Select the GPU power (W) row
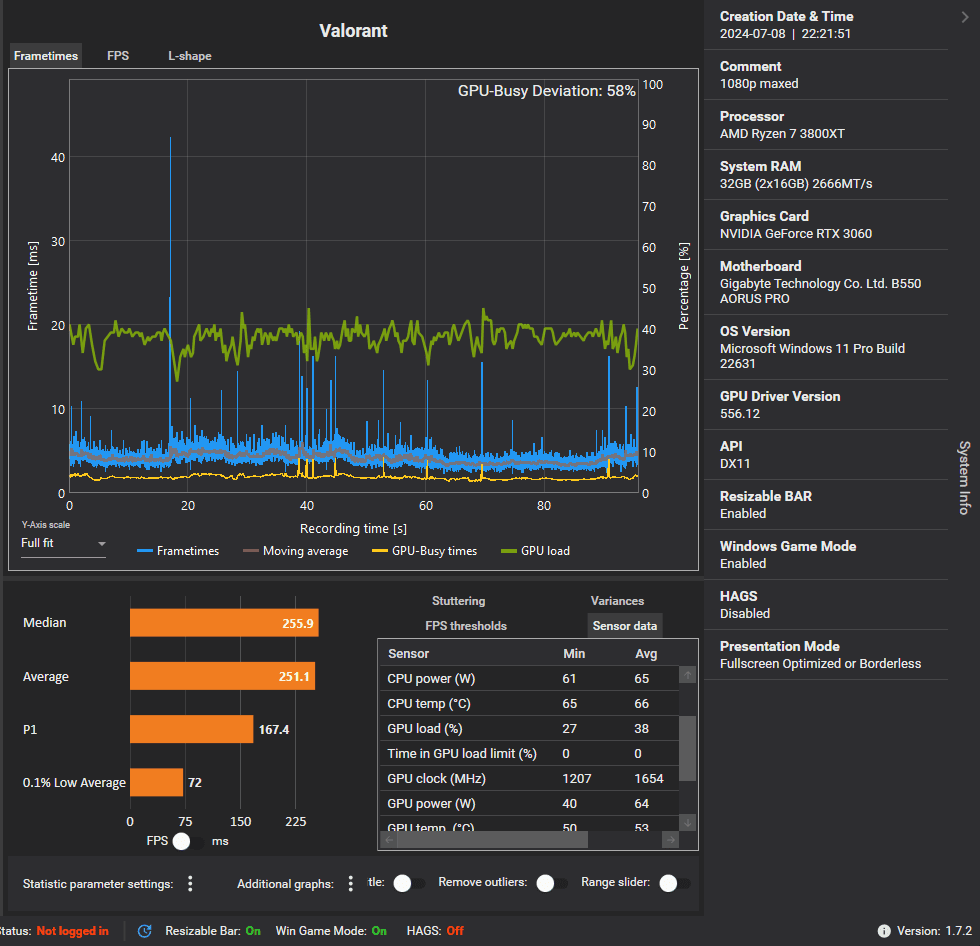980x946 pixels. click(x=529, y=804)
